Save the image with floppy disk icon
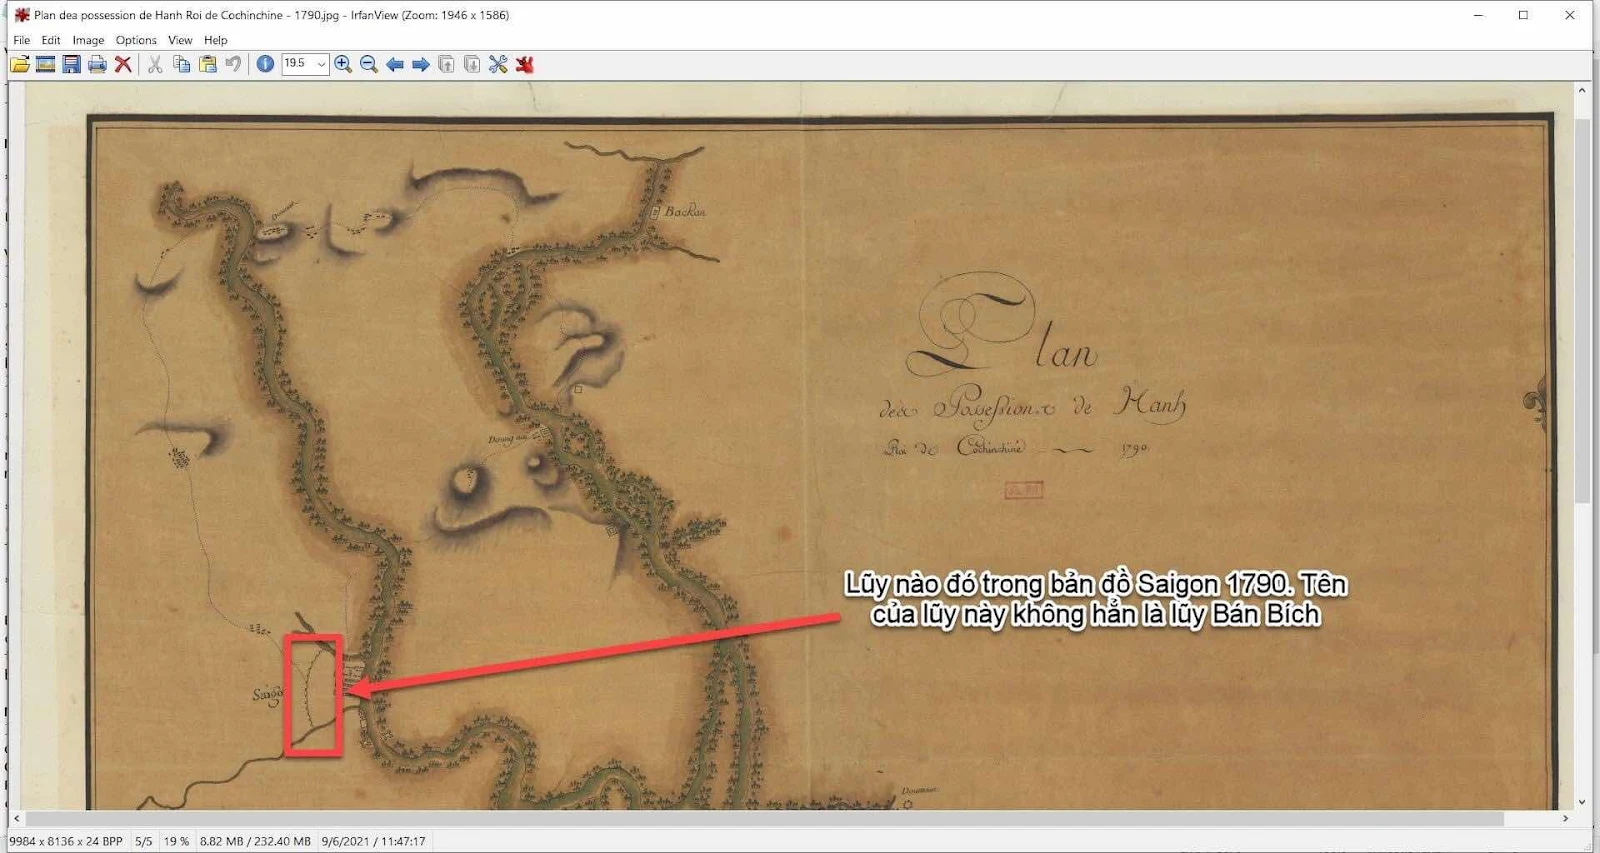The width and height of the screenshot is (1600, 853). [x=72, y=64]
